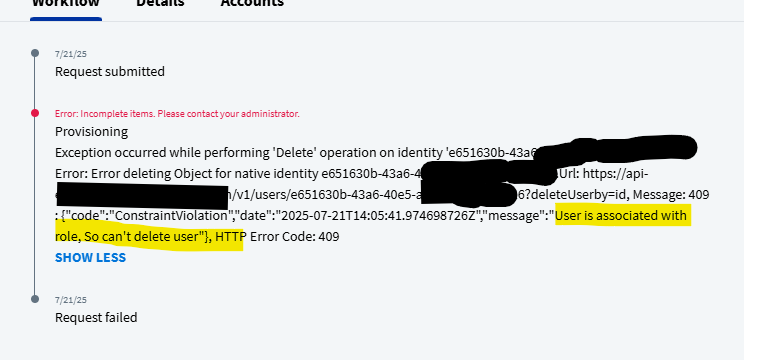This screenshot has width=778, height=360.
Task: Click the grey dot beside Request submitted
Action: tap(35, 53)
